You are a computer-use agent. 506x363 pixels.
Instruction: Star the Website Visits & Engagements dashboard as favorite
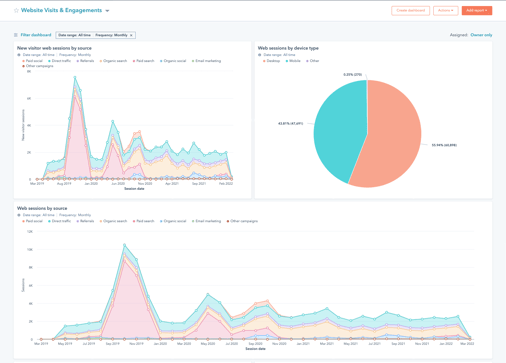click(16, 10)
